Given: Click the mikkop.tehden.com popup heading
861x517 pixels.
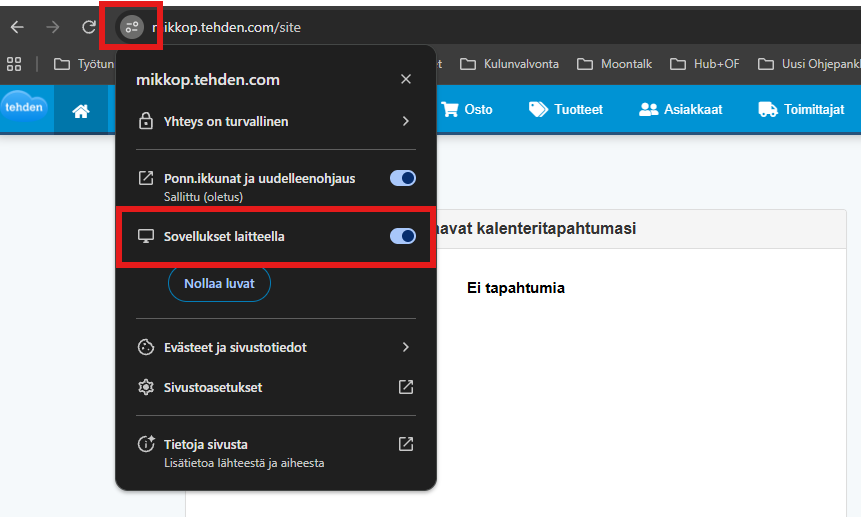Looking at the screenshot, I should click(x=208, y=80).
